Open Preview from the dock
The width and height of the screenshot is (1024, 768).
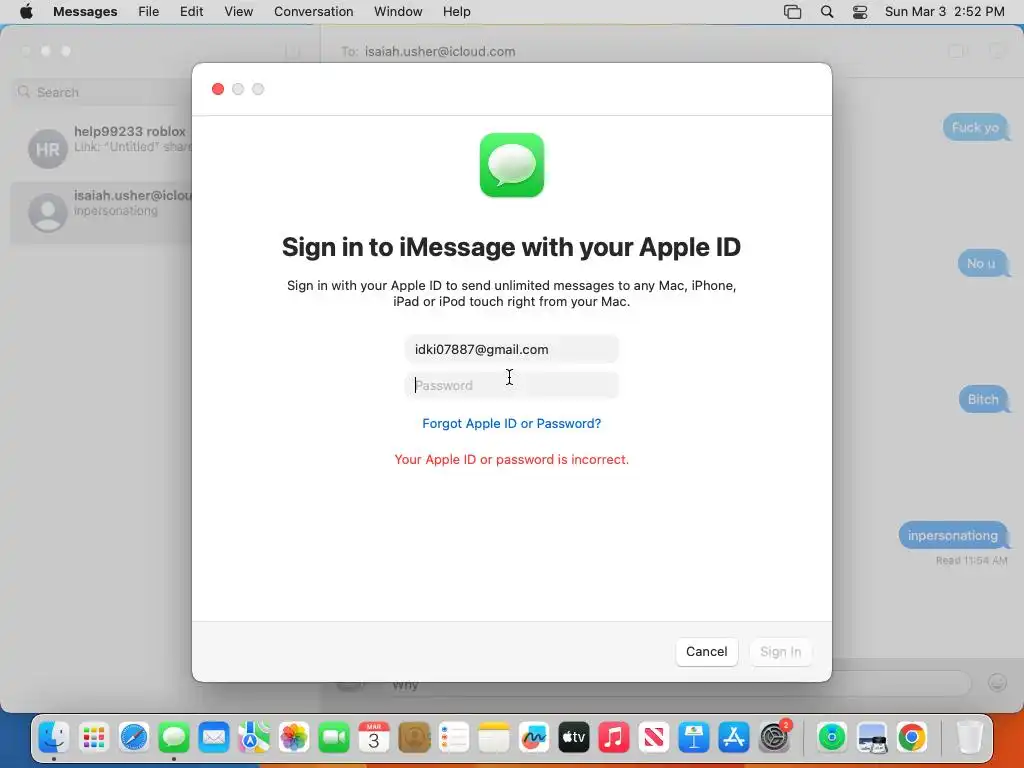(x=872, y=738)
